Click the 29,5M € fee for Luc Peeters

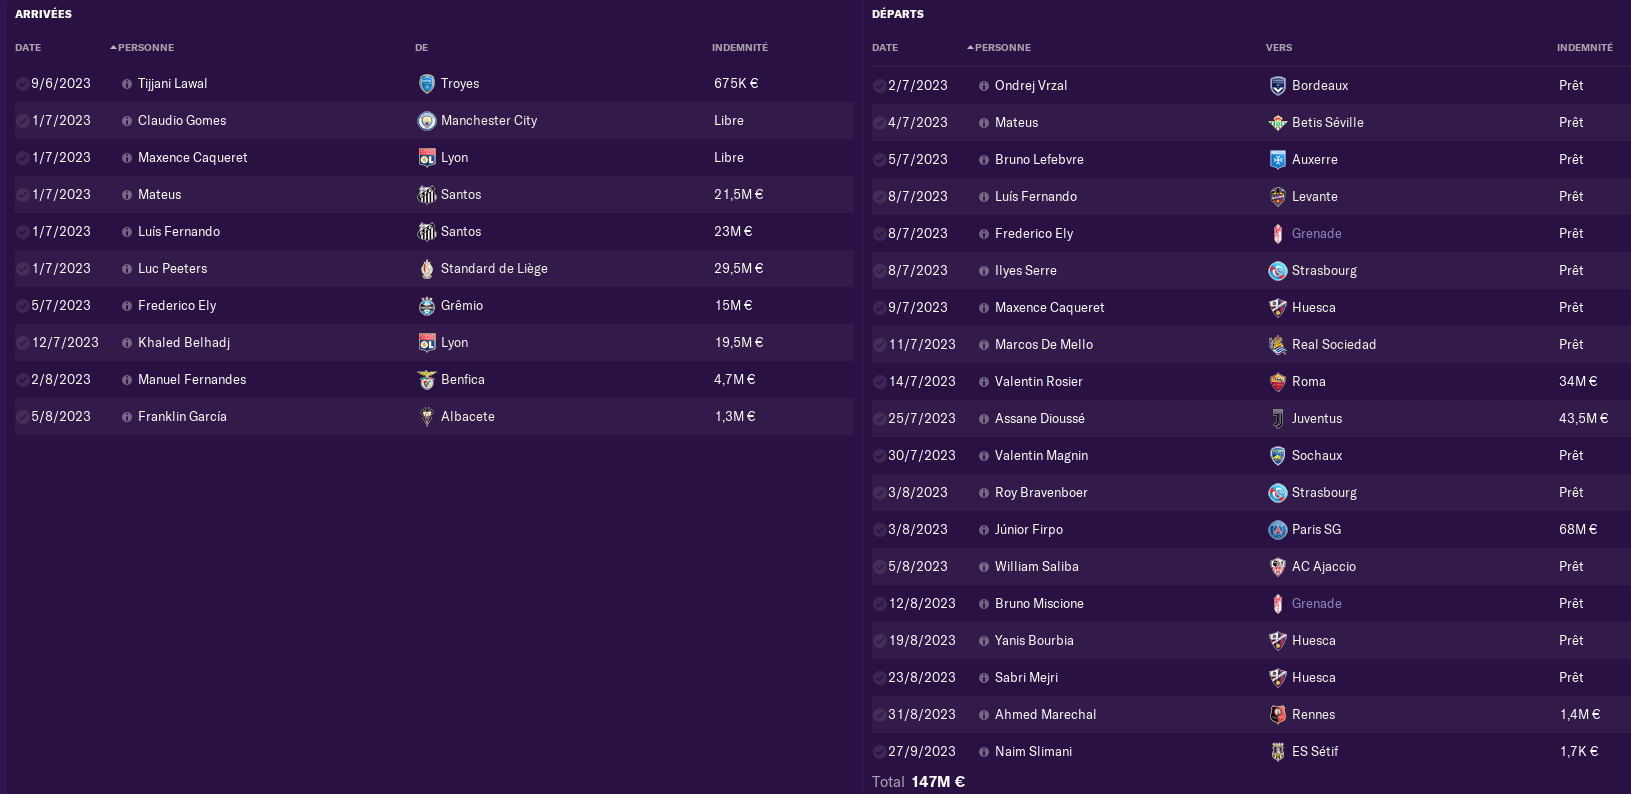(x=739, y=269)
